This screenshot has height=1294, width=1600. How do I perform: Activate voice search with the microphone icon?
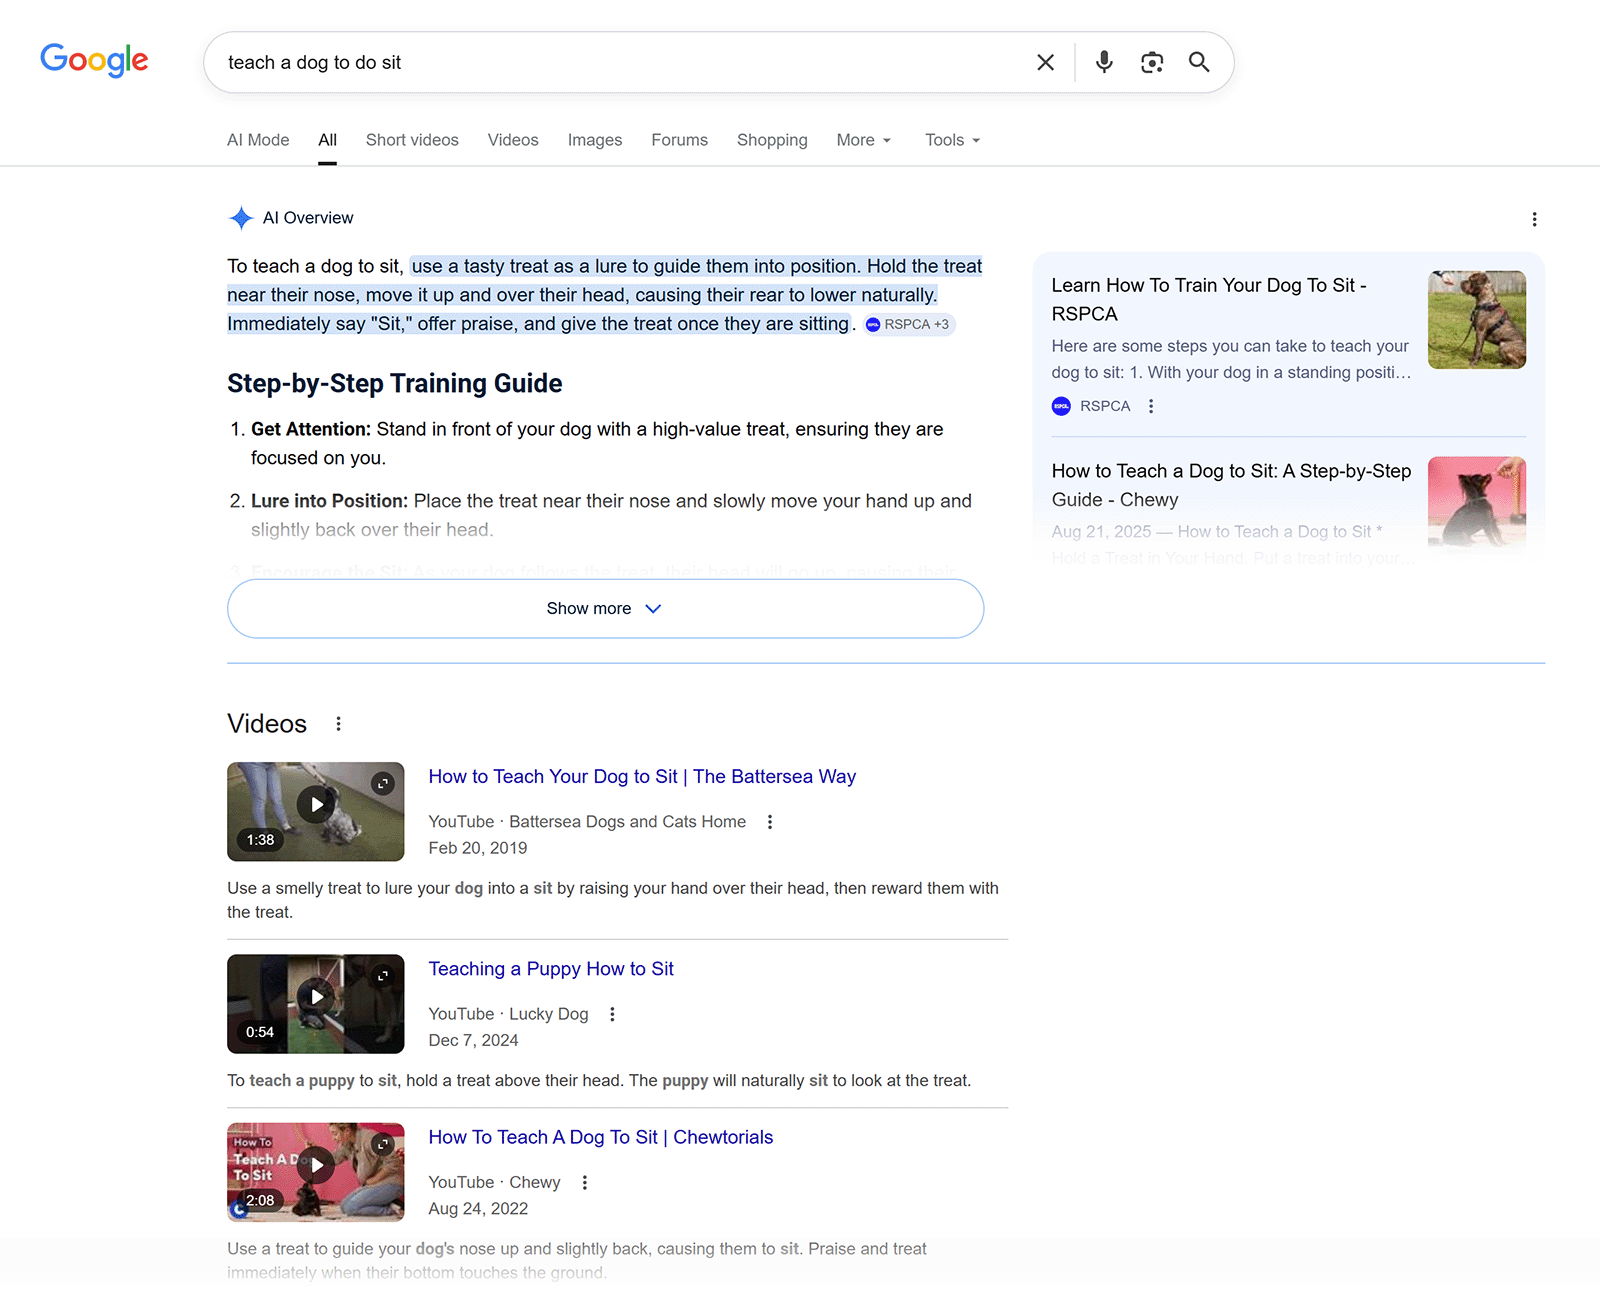point(1103,62)
